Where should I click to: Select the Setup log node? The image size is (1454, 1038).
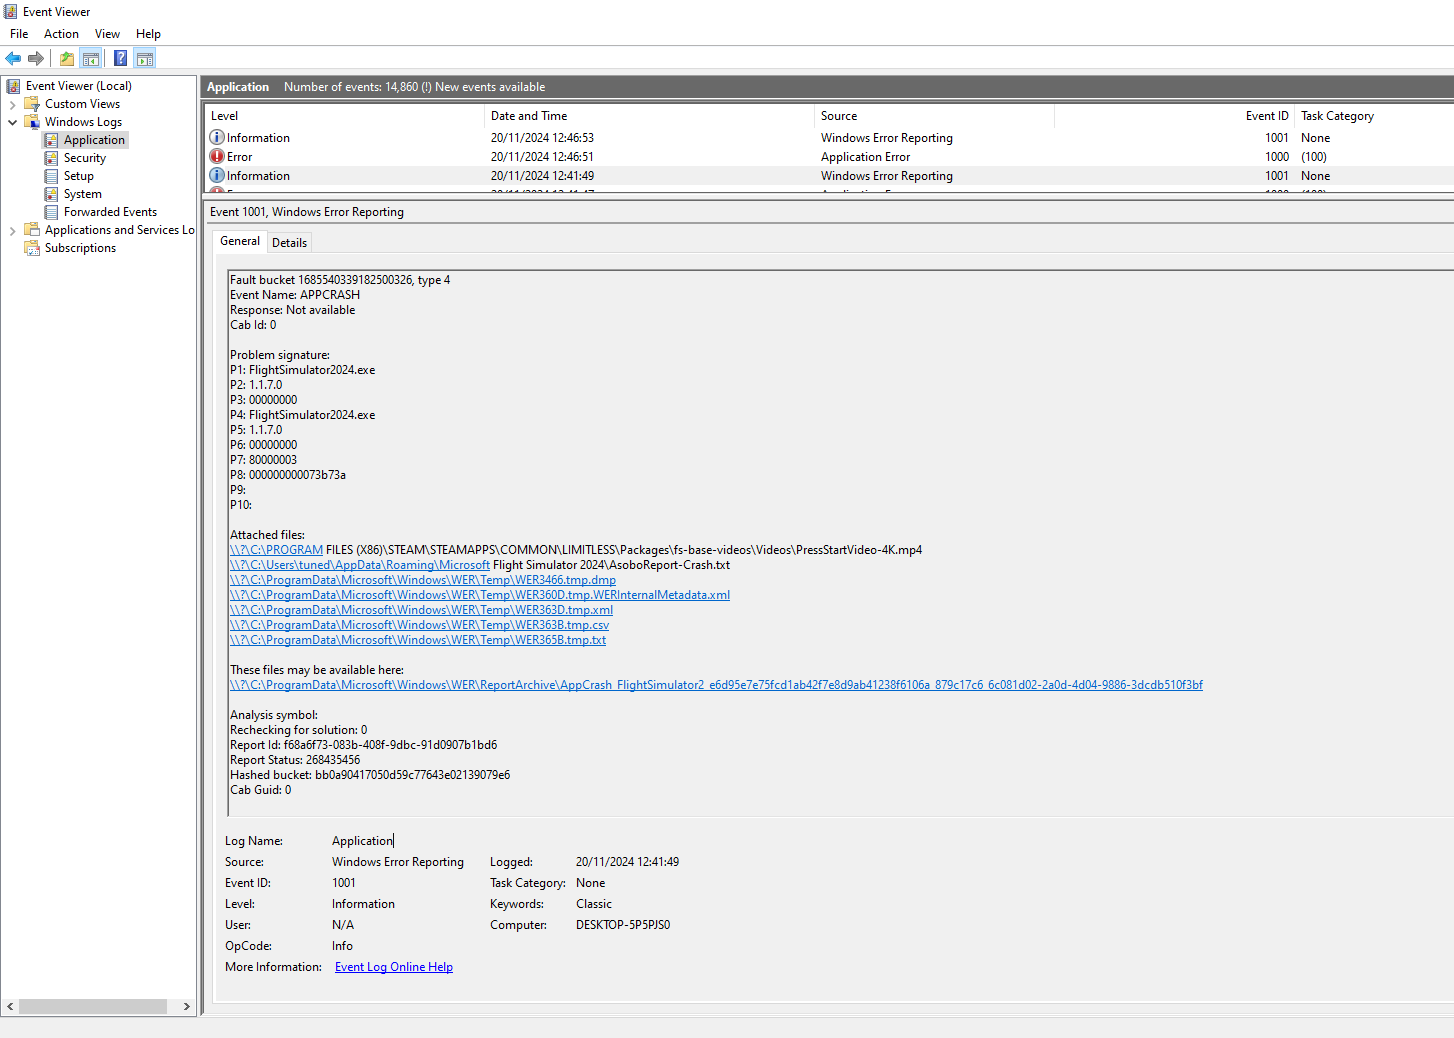(78, 176)
